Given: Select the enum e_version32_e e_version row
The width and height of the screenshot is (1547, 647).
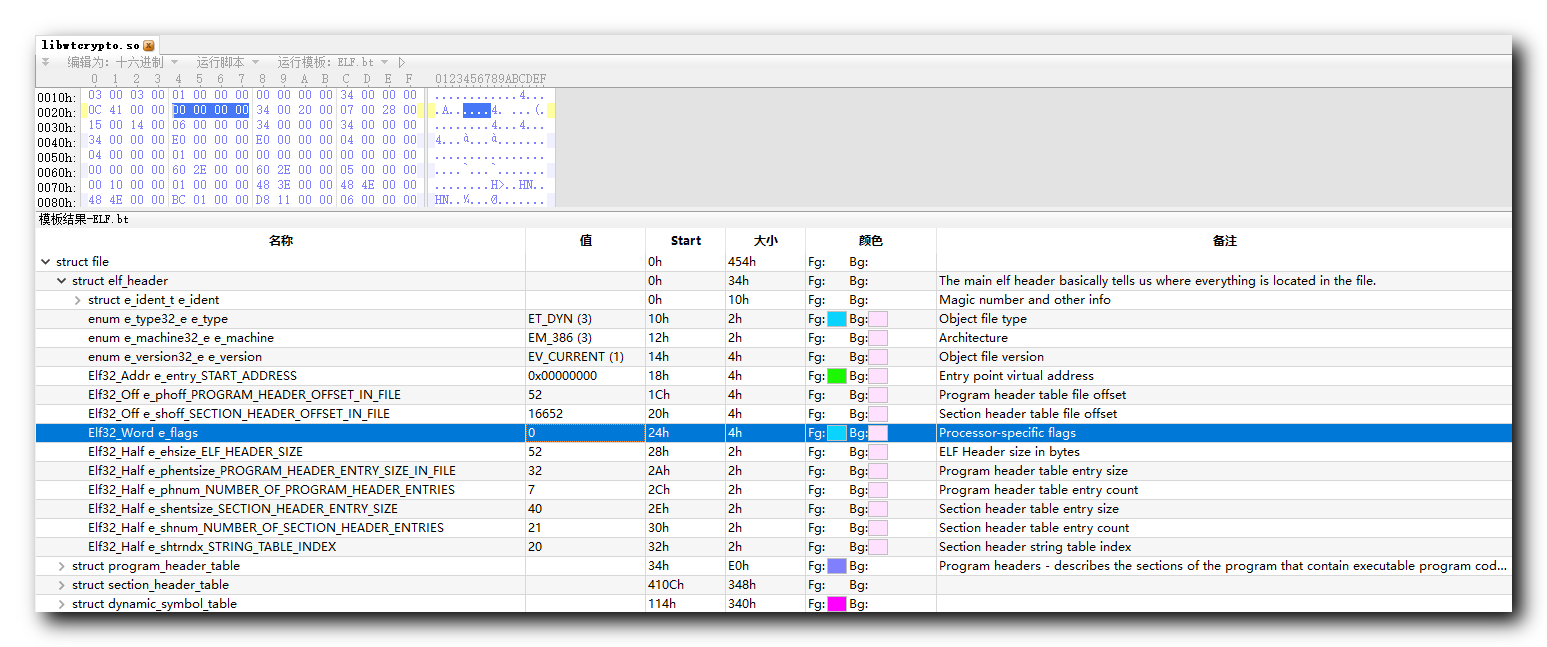Looking at the screenshot, I should point(774,357).
